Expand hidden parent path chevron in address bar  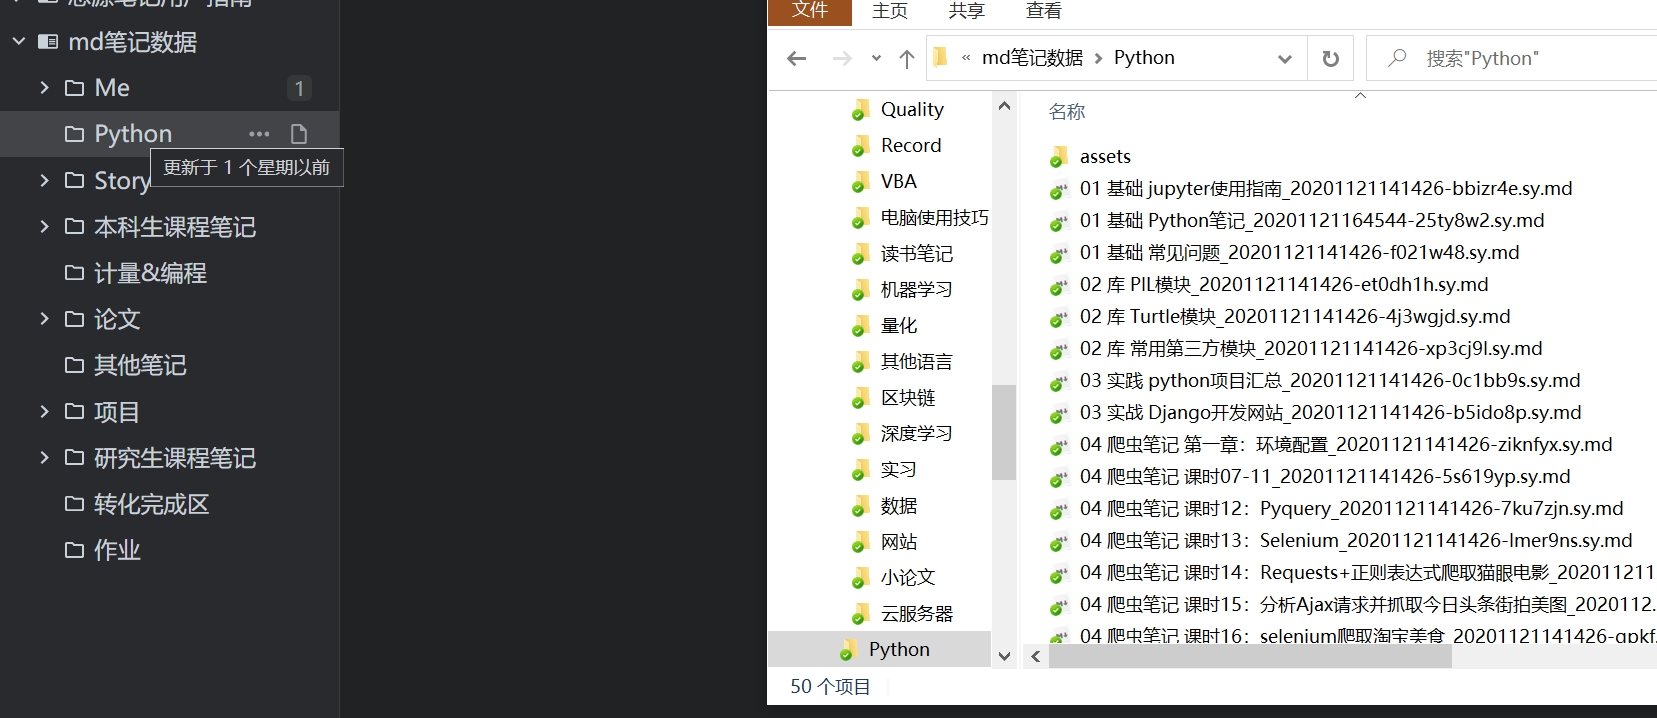click(x=966, y=58)
